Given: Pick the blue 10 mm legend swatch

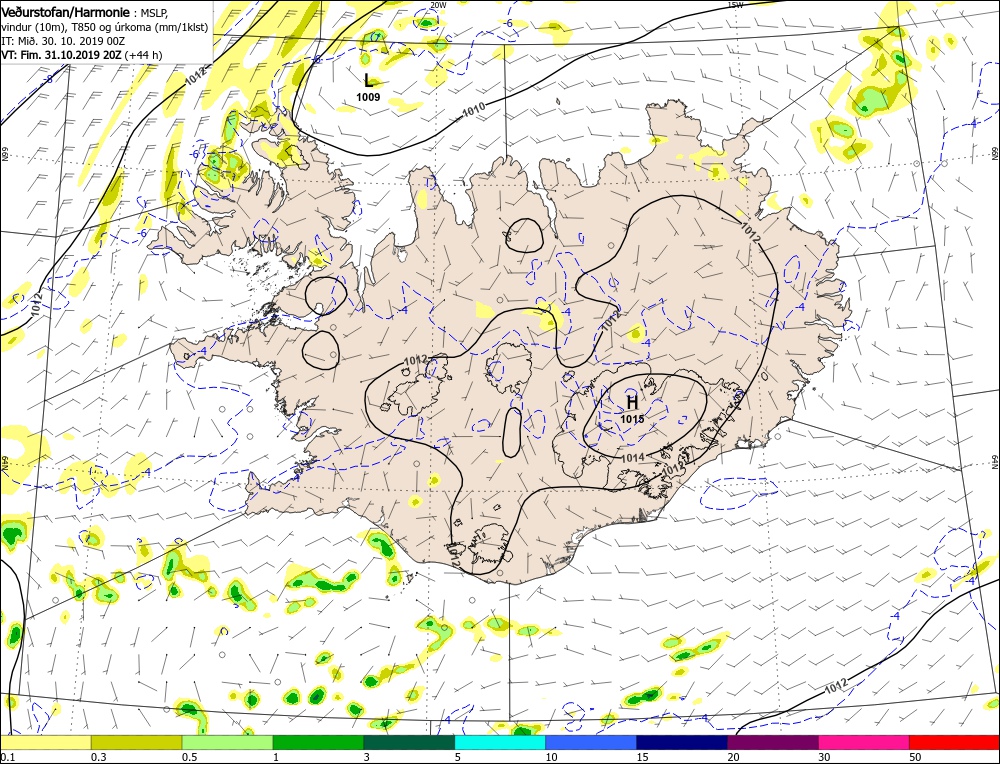Looking at the screenshot, I should point(591,742).
